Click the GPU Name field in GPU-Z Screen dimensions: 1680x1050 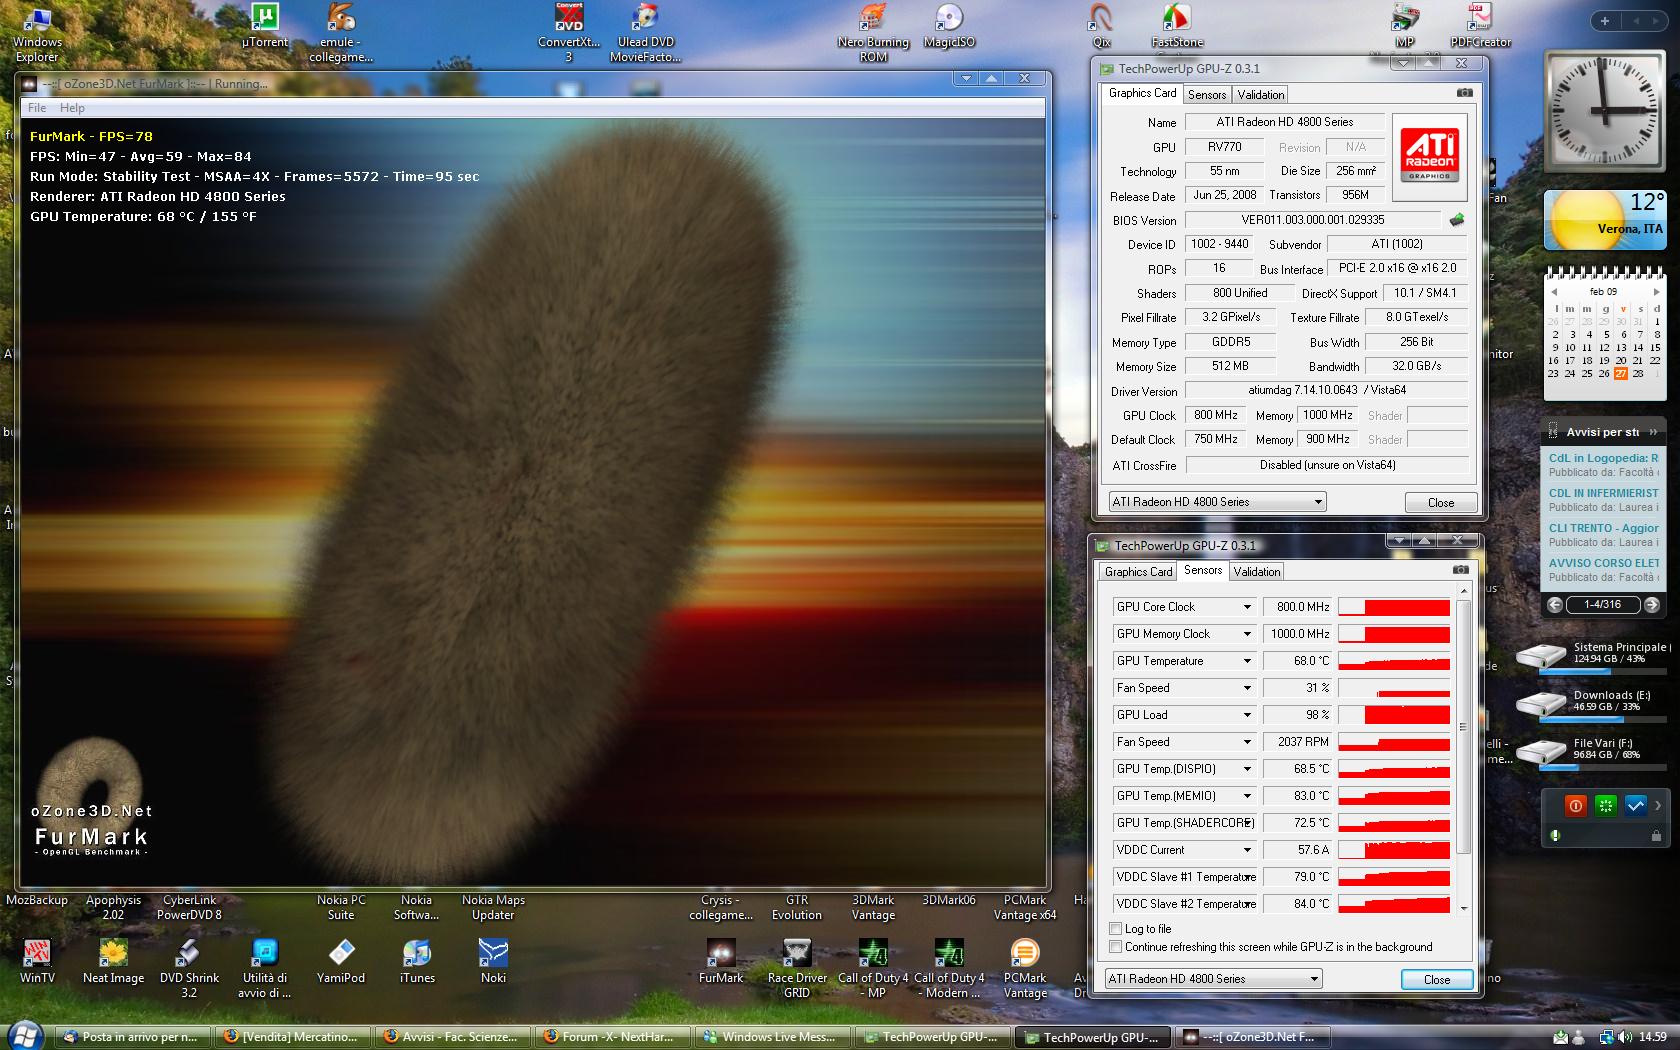1285,122
